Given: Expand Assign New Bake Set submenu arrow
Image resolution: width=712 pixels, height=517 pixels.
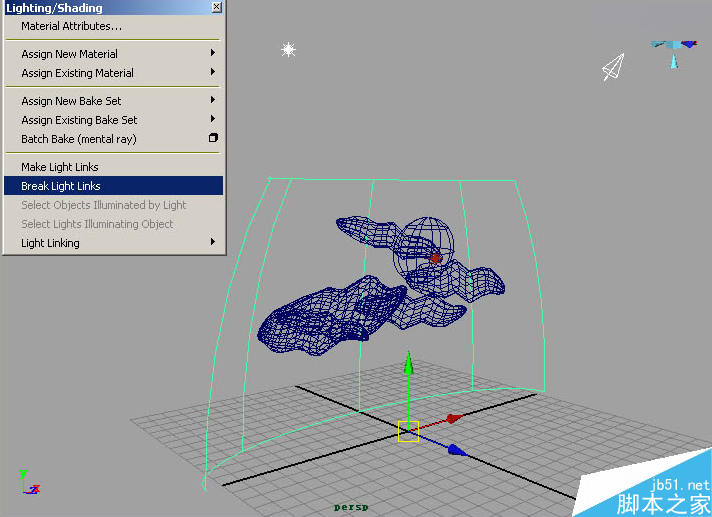Looking at the screenshot, I should click(x=213, y=100).
